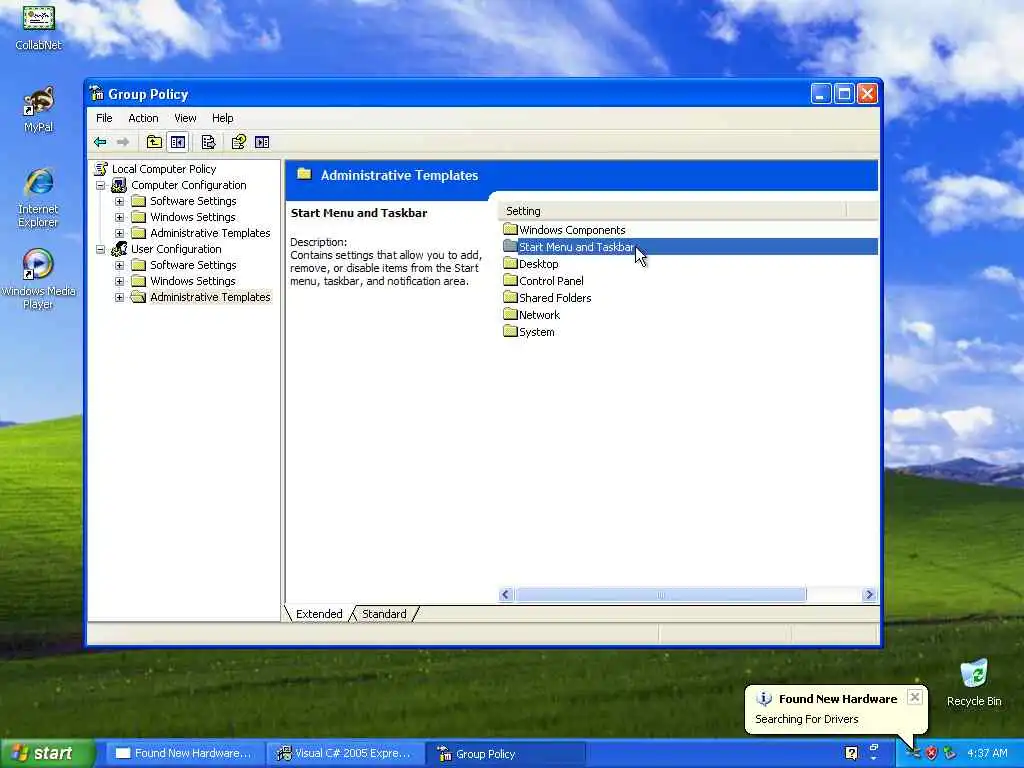This screenshot has width=1024, height=768.
Task: Open the Windows Media Player desktop icon
Action: point(39,279)
